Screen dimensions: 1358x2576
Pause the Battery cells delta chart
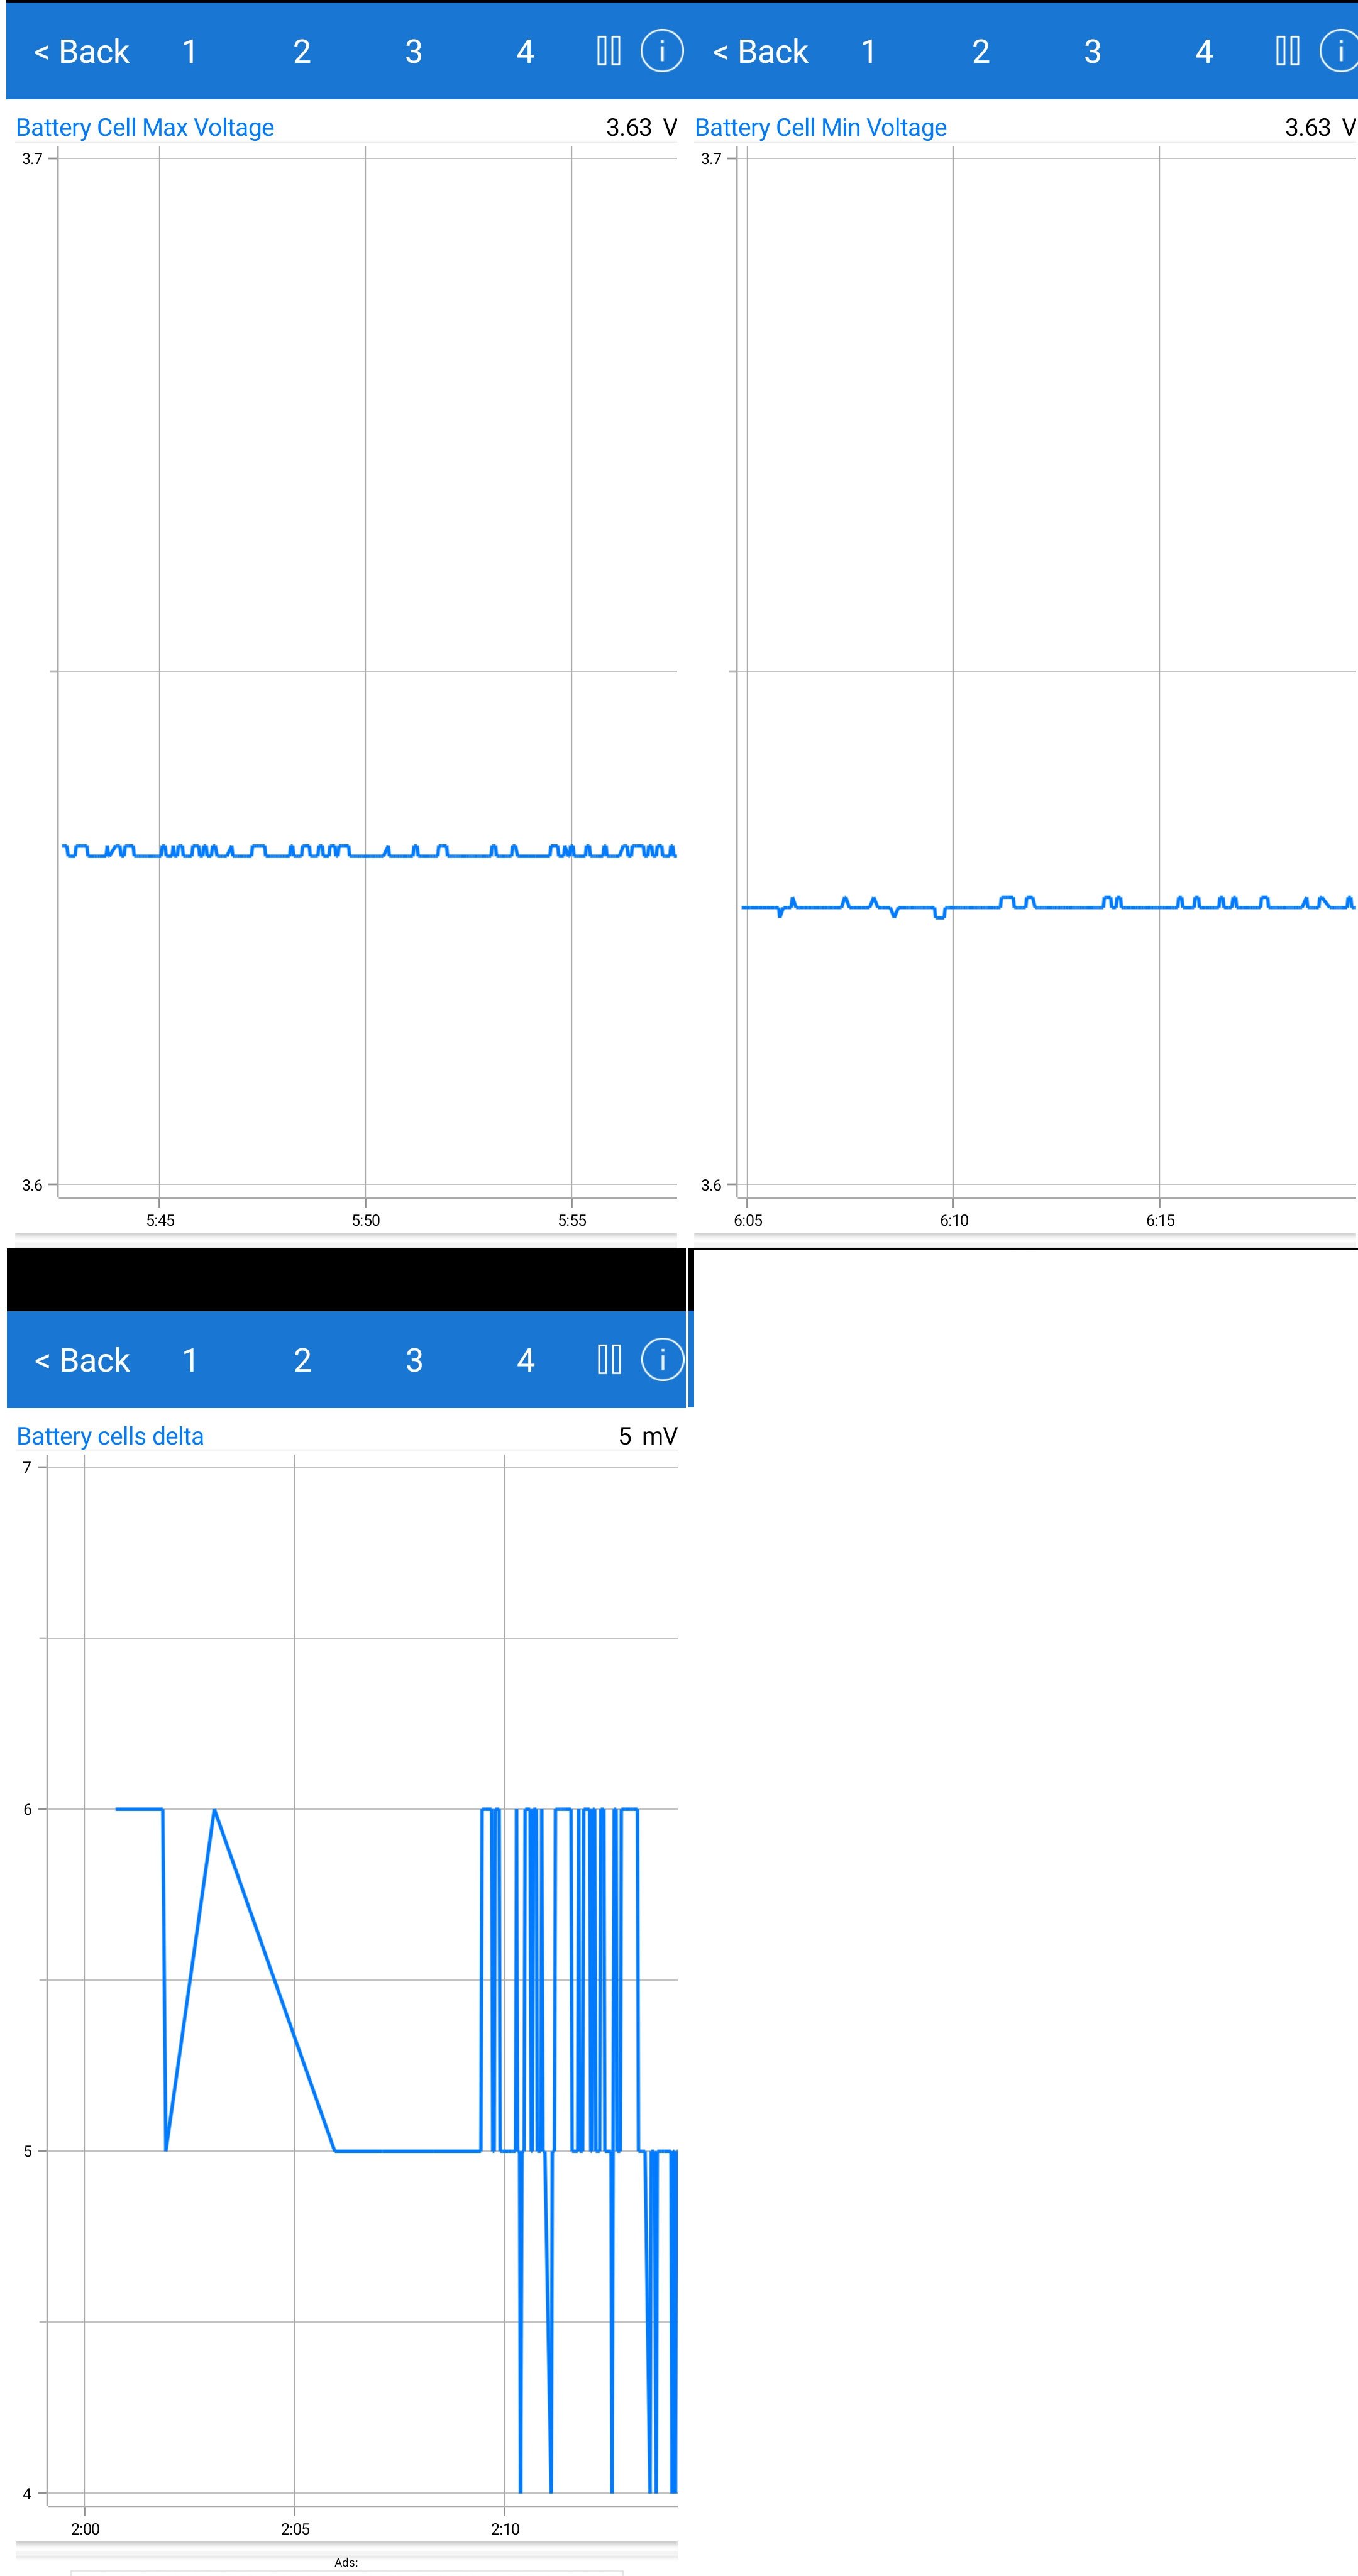coord(609,1360)
